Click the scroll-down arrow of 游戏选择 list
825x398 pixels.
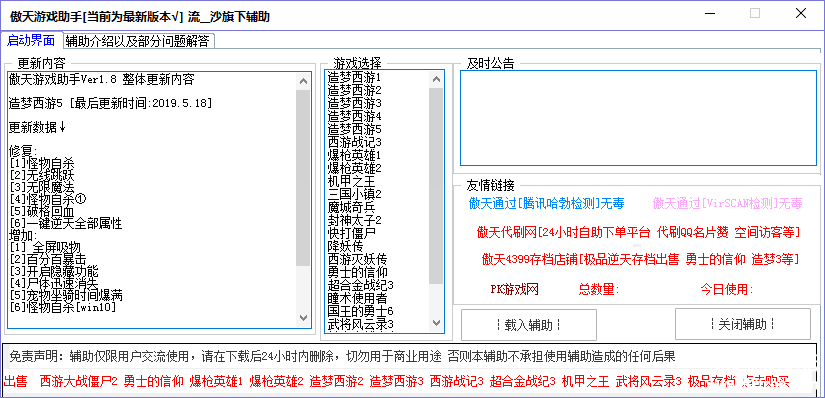click(436, 322)
